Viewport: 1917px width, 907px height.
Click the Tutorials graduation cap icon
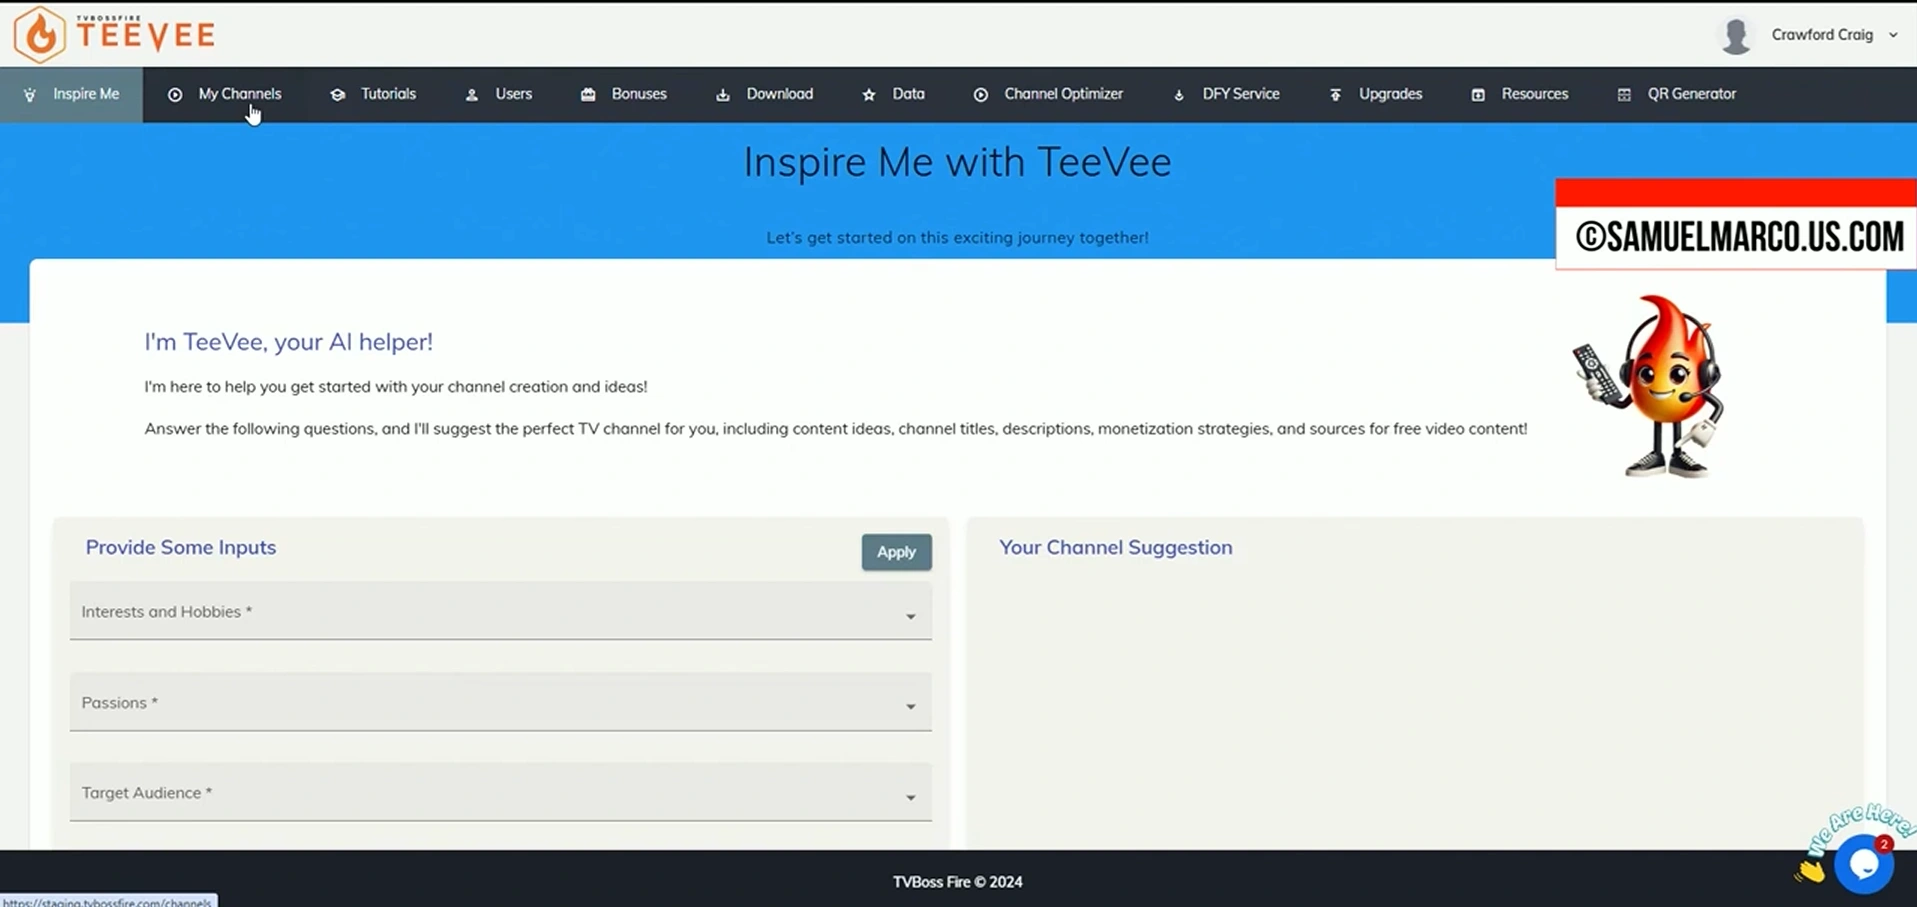click(x=338, y=95)
